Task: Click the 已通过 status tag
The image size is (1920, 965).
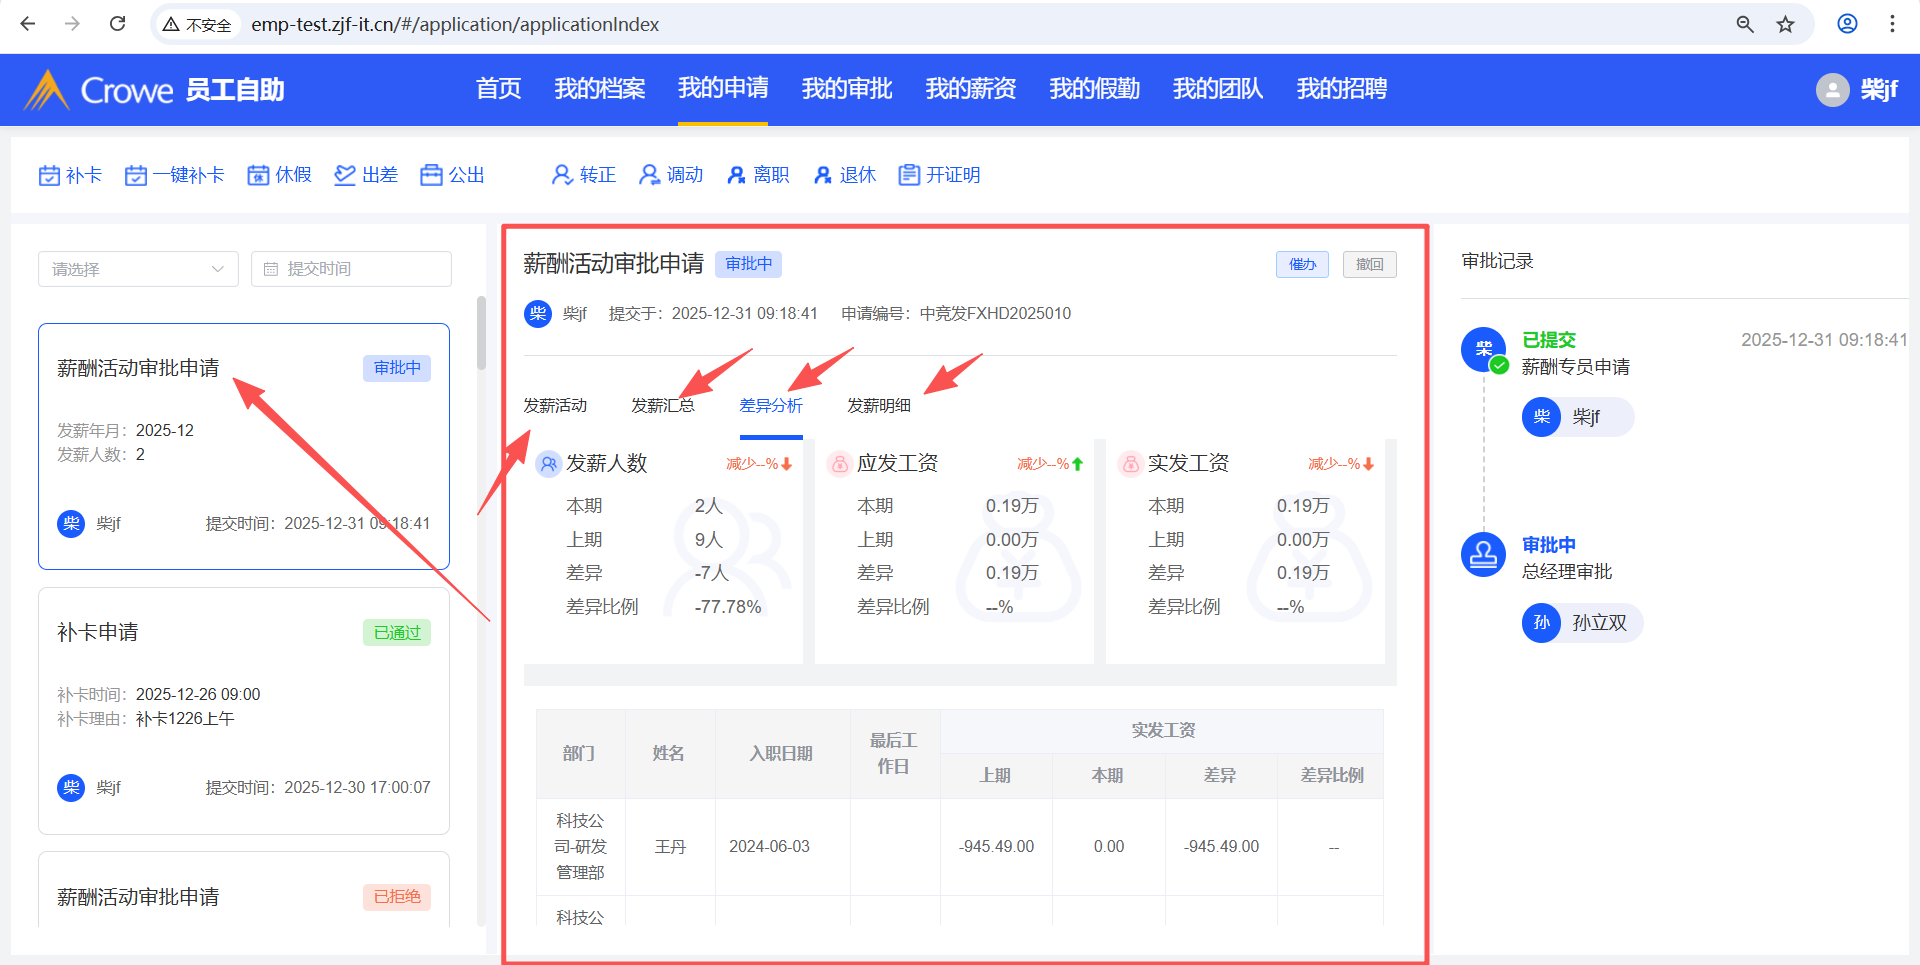Action: pyautogui.click(x=397, y=633)
